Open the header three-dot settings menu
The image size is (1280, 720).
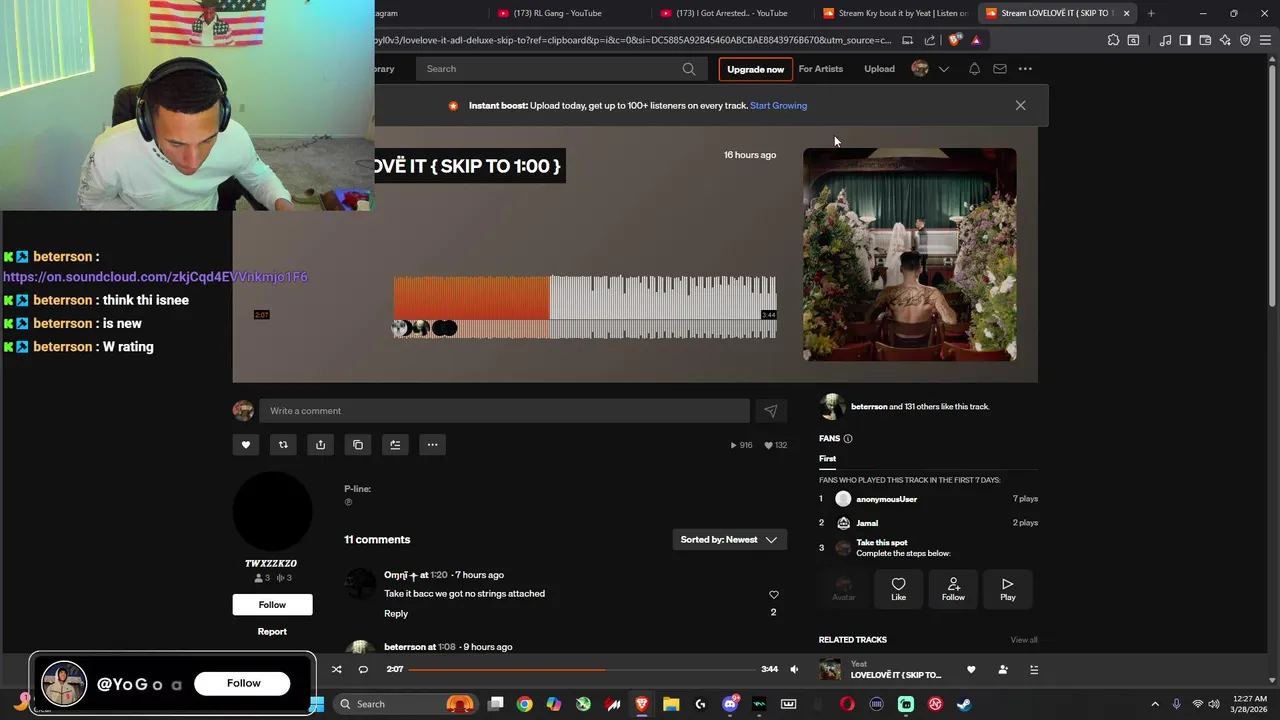click(x=1025, y=69)
